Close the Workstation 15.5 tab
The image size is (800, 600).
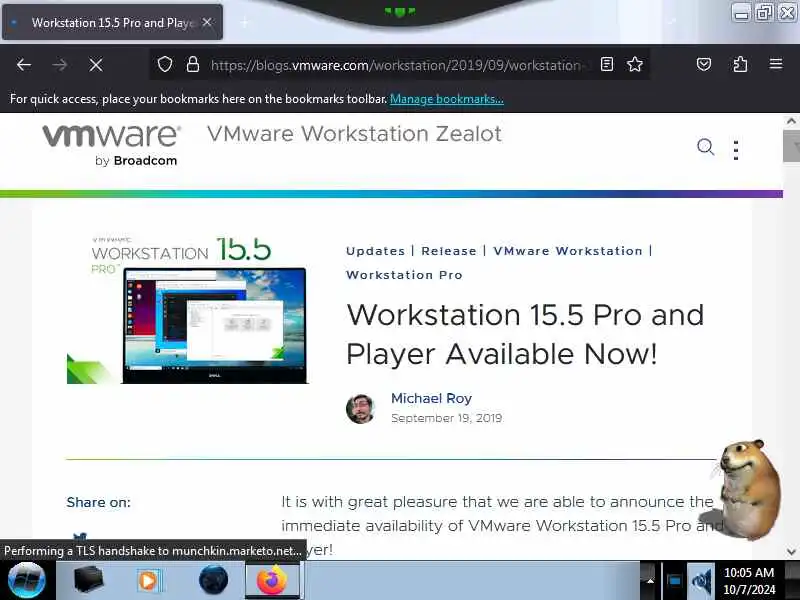coord(207,22)
